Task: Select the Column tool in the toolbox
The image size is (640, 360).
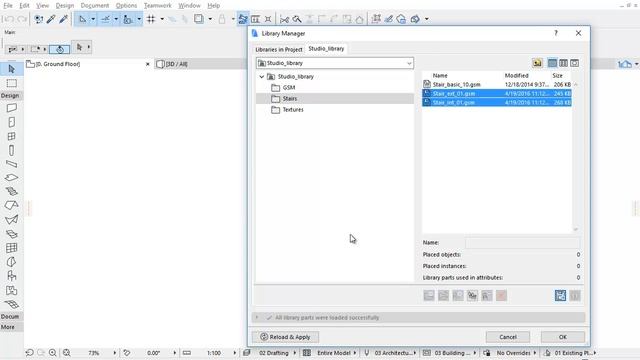Action: point(11,150)
